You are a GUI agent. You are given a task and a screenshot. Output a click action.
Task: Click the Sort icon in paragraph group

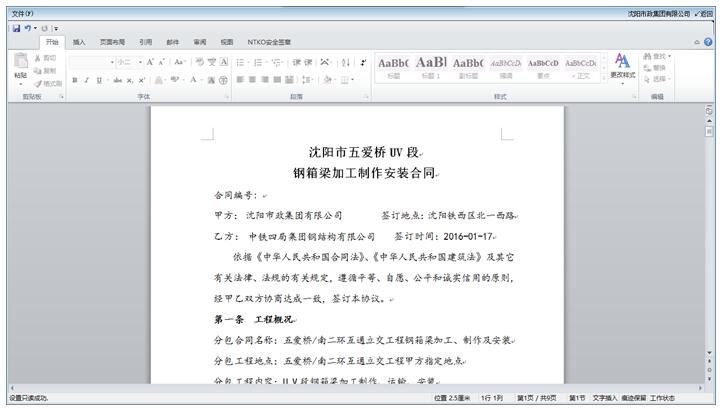click(x=346, y=62)
